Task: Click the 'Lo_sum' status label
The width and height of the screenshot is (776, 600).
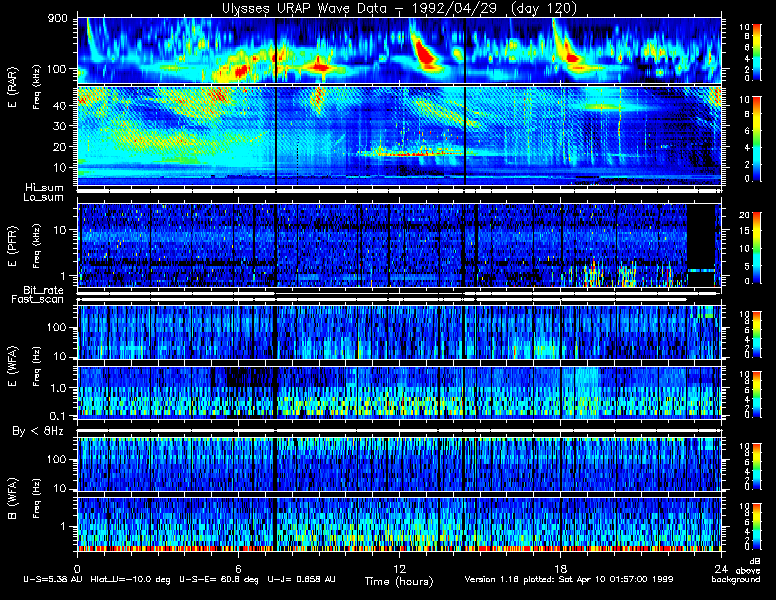Action: (x=44, y=198)
